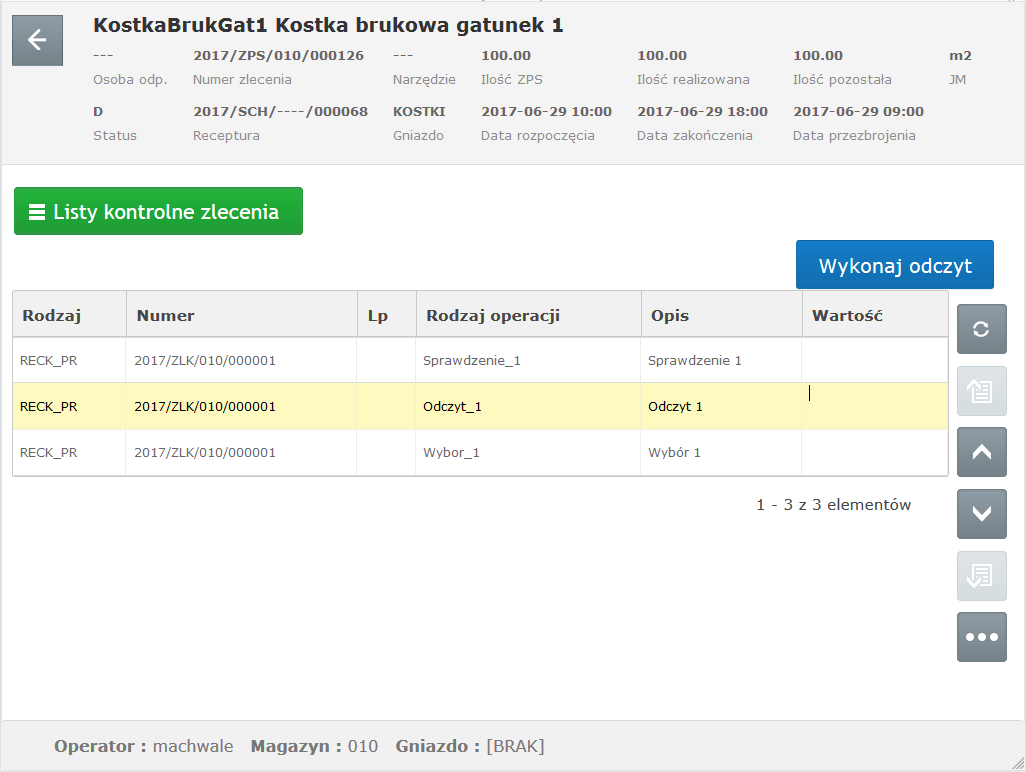This screenshot has height=772, width=1026.
Task: Select the Wybor_1 row
Action: [x=451, y=453]
